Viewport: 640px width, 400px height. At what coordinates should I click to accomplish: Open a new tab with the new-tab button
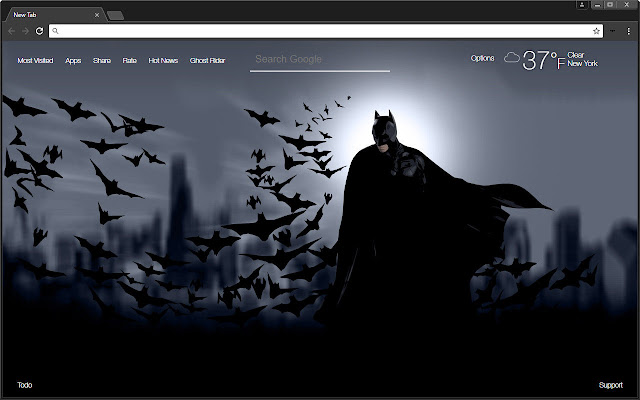click(115, 16)
